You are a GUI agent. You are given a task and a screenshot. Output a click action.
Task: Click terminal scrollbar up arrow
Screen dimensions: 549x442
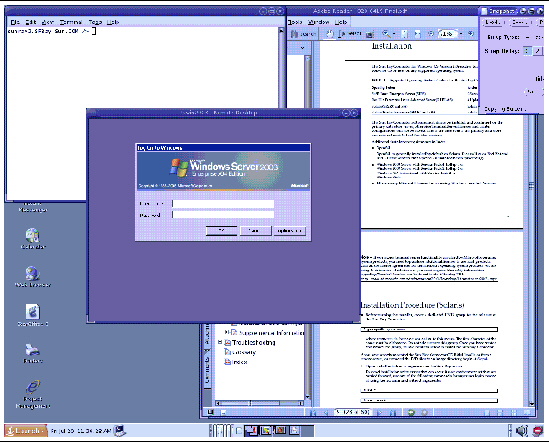click(x=281, y=31)
